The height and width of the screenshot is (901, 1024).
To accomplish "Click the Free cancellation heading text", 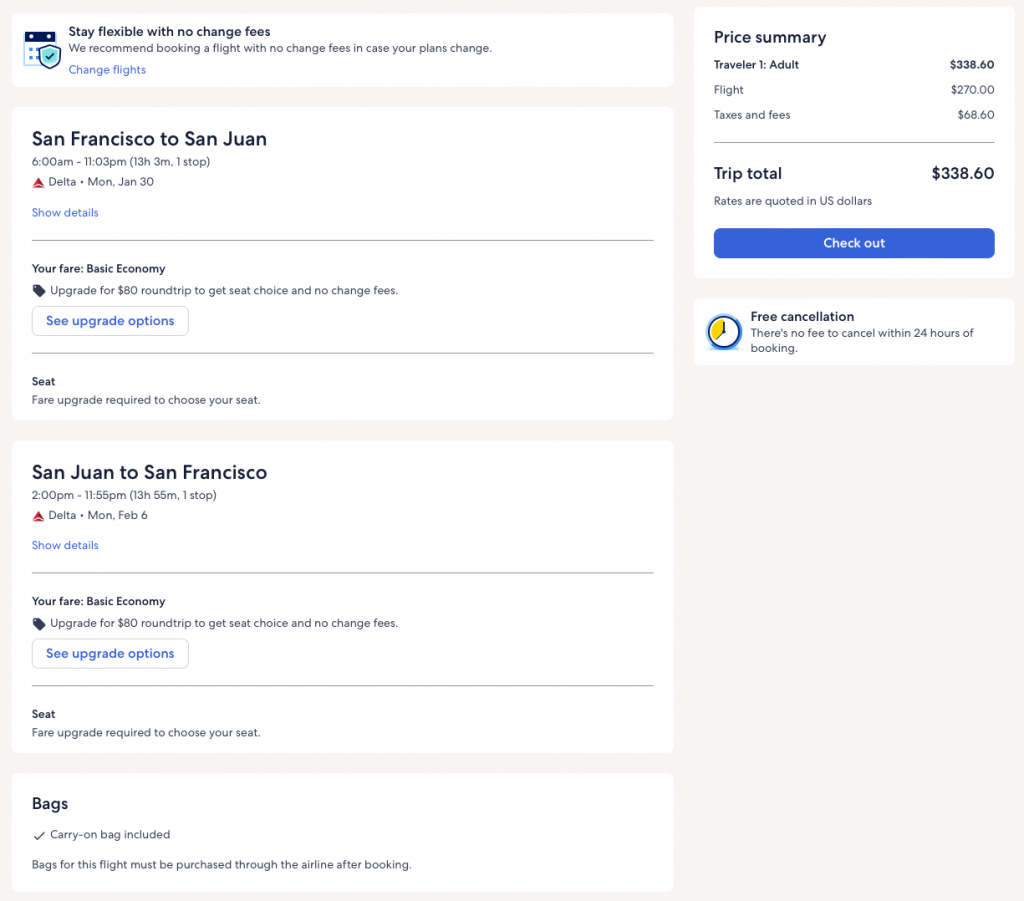I will [802, 317].
